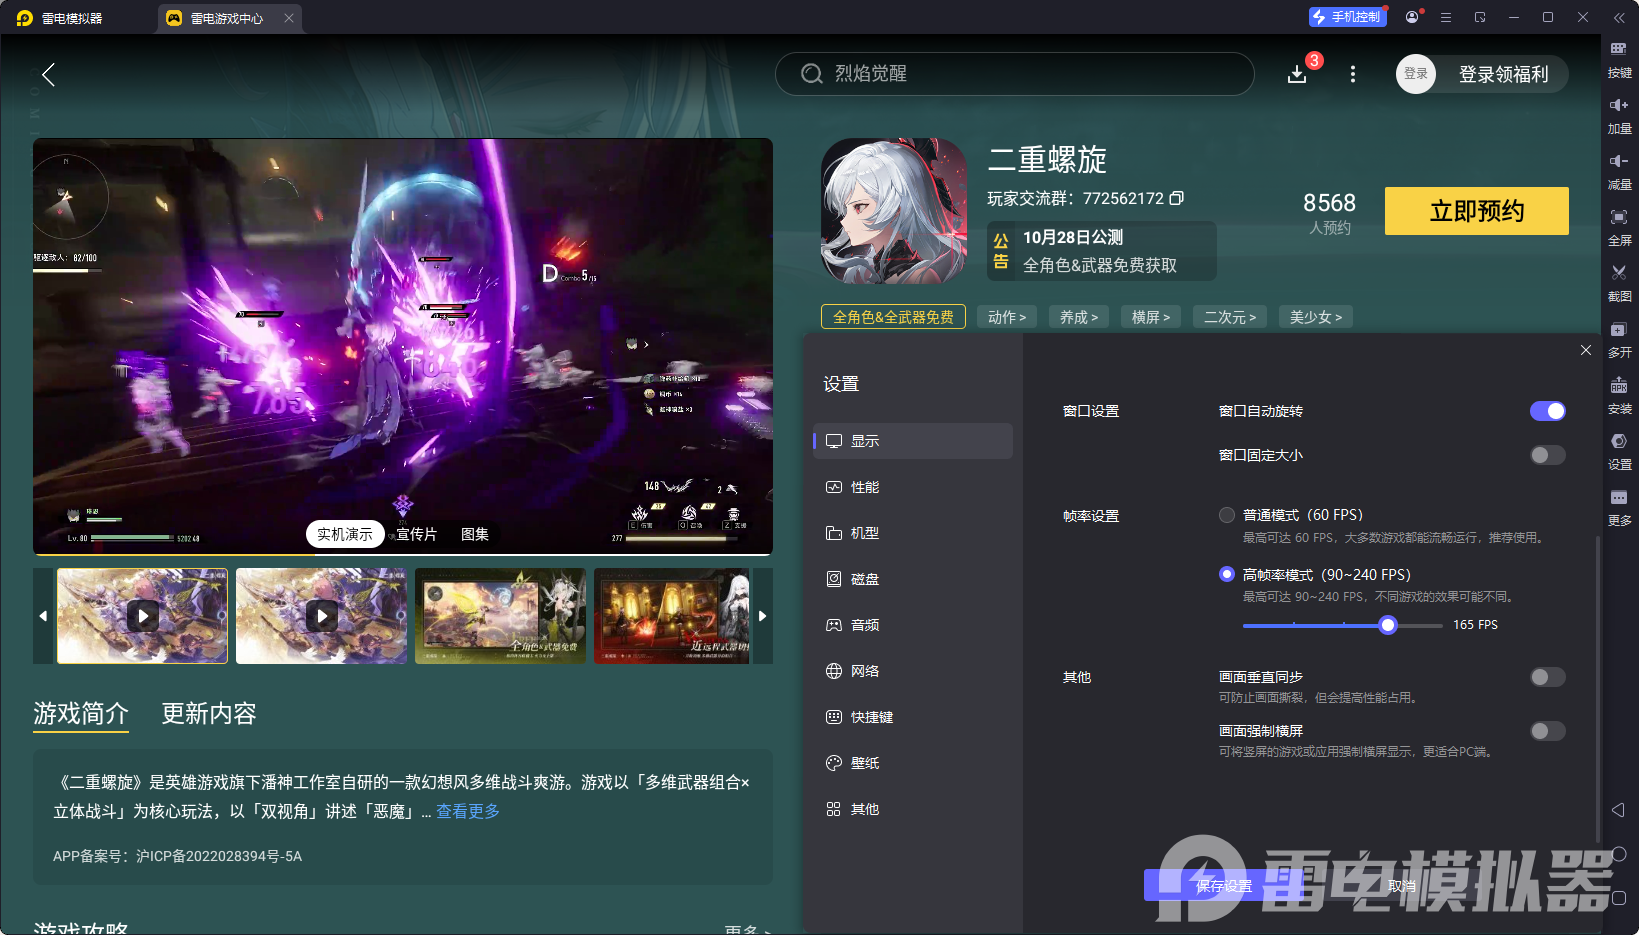
Task: Click the 立即预约 pre-register button
Action: pos(1476,211)
